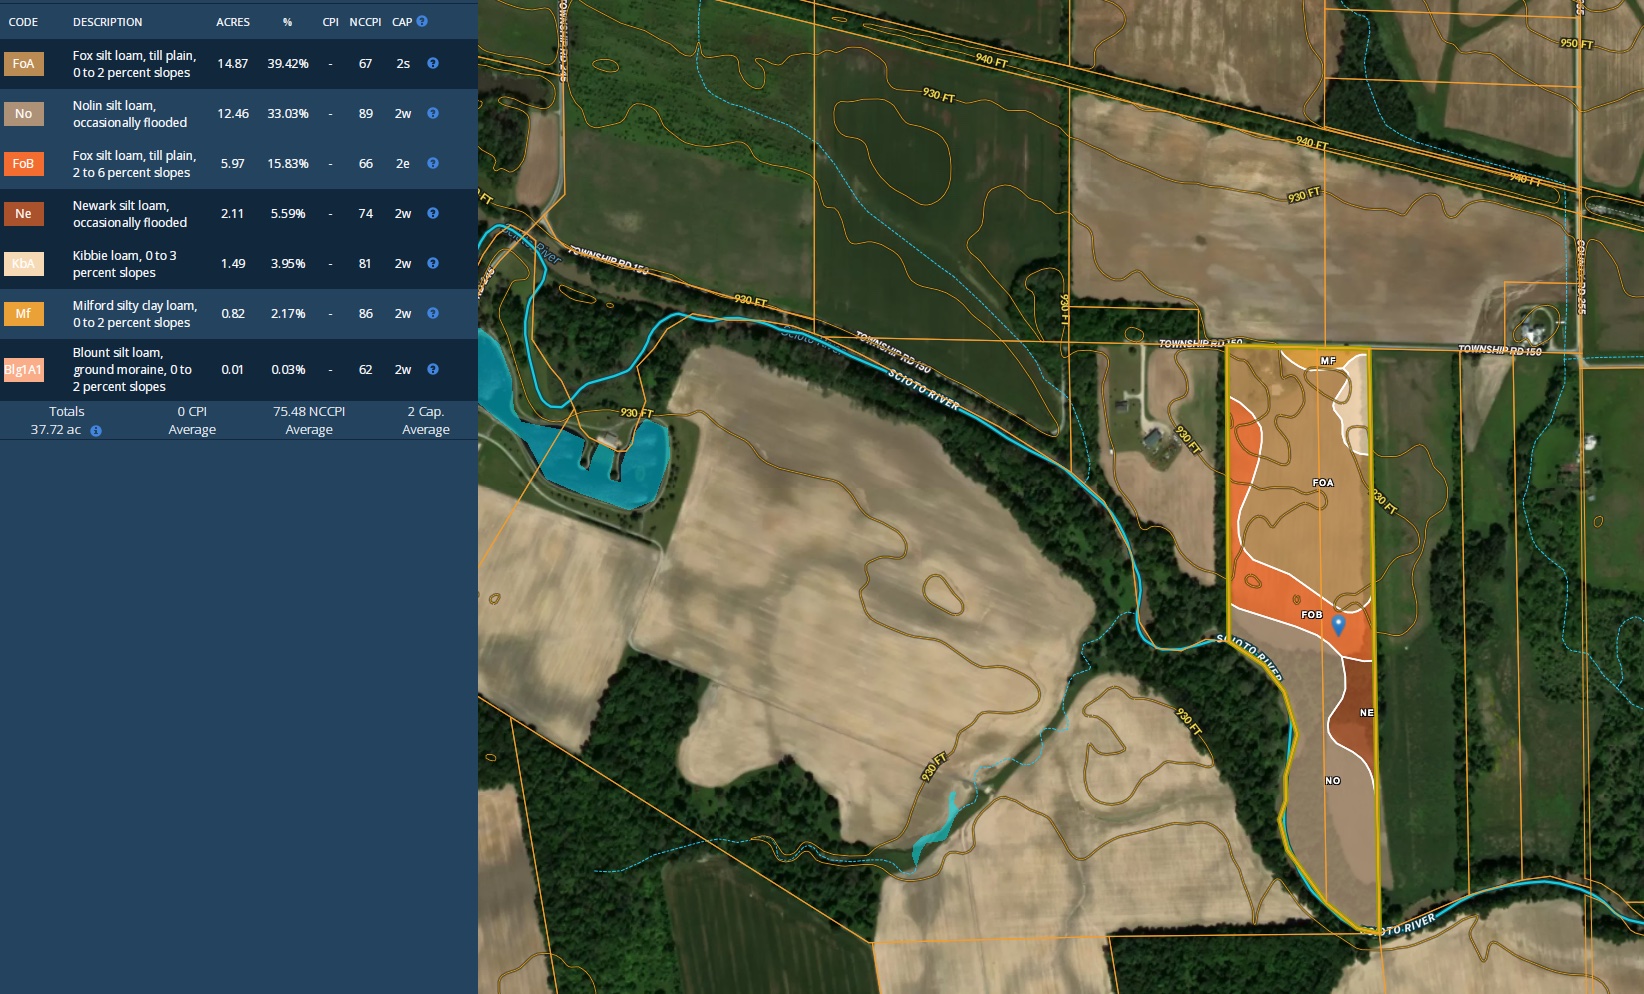Click the blue location pin on the map

pos(1339,625)
